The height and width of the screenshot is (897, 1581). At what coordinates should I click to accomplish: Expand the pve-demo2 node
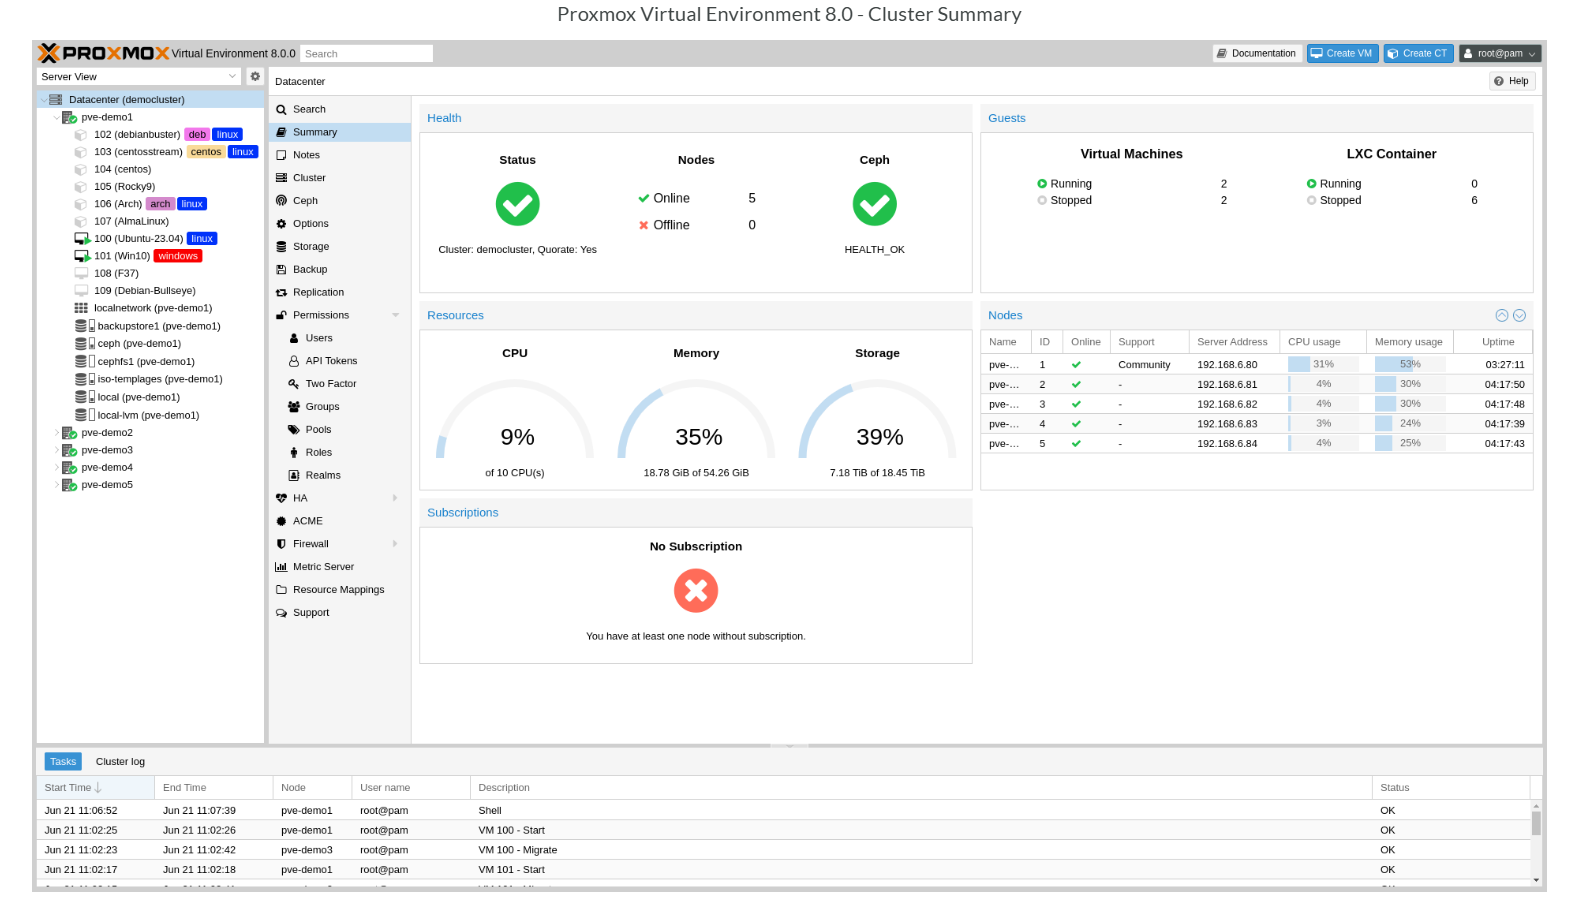pyautogui.click(x=56, y=433)
